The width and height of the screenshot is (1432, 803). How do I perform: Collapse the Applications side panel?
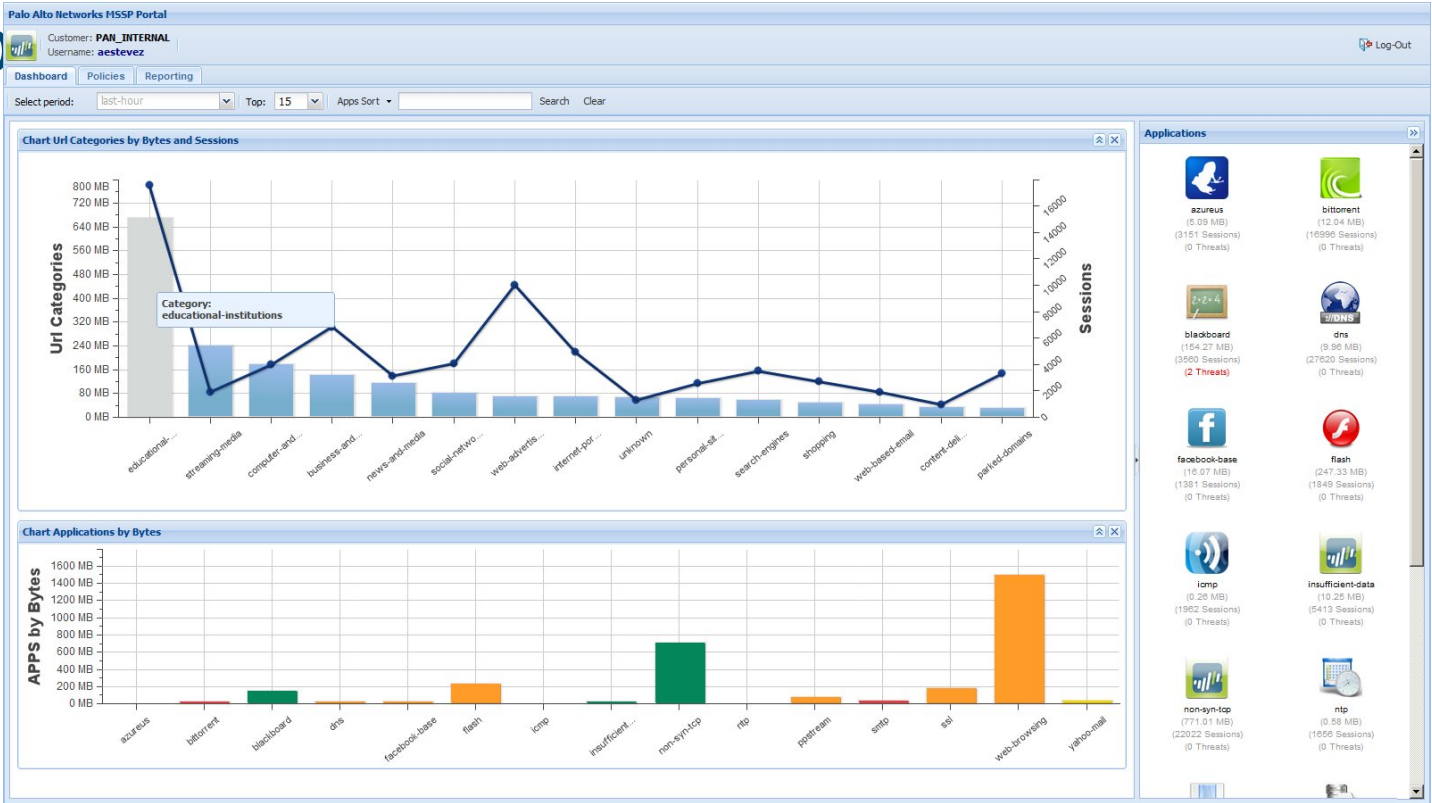[1413, 133]
